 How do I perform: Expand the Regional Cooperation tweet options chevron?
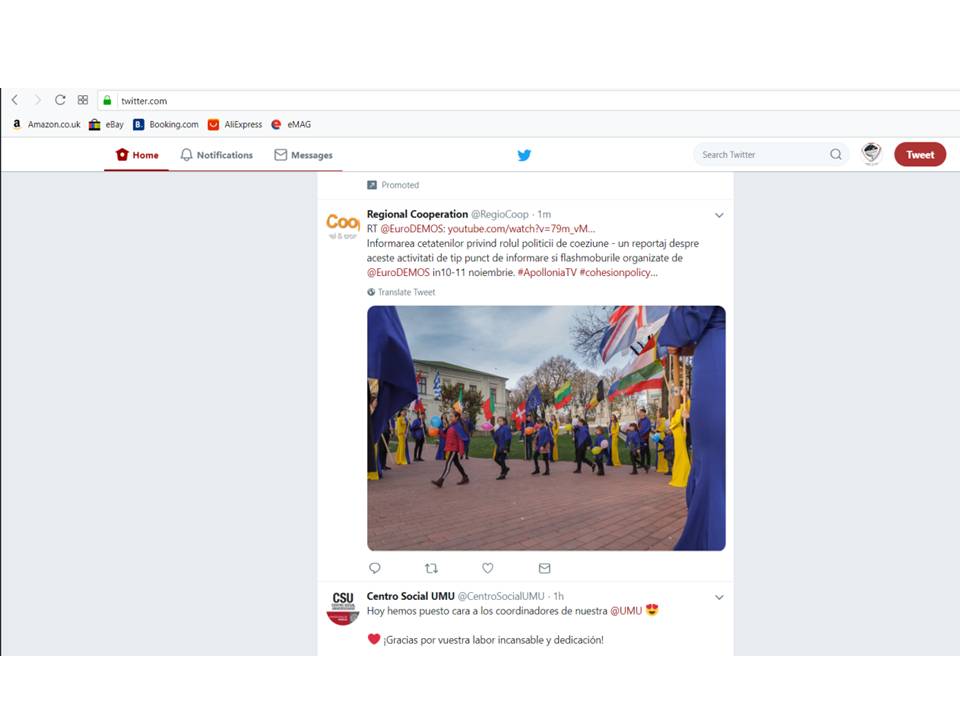pyautogui.click(x=719, y=215)
